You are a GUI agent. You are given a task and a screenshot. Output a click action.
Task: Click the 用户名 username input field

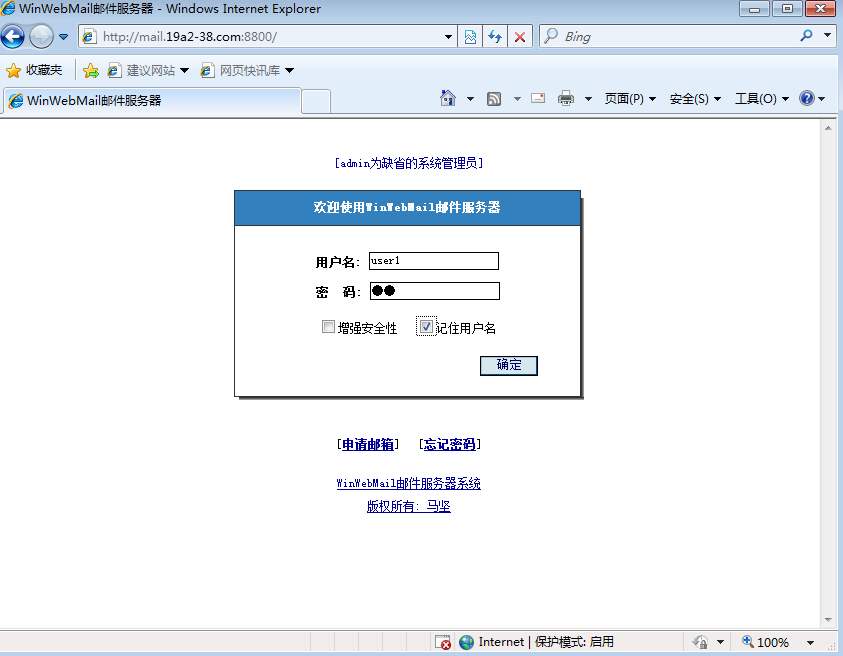click(434, 261)
